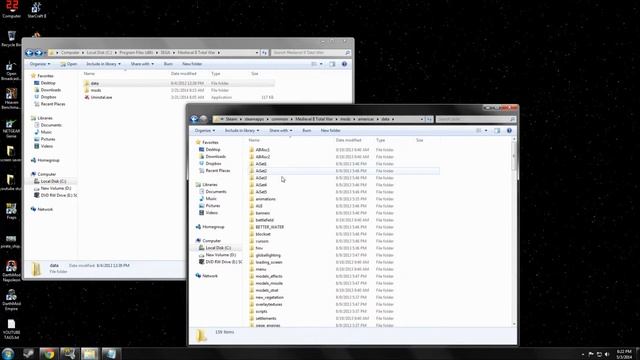Open the Heaven Benchmark desktop icon
This screenshot has height=360, width=640.
[x=11, y=99]
